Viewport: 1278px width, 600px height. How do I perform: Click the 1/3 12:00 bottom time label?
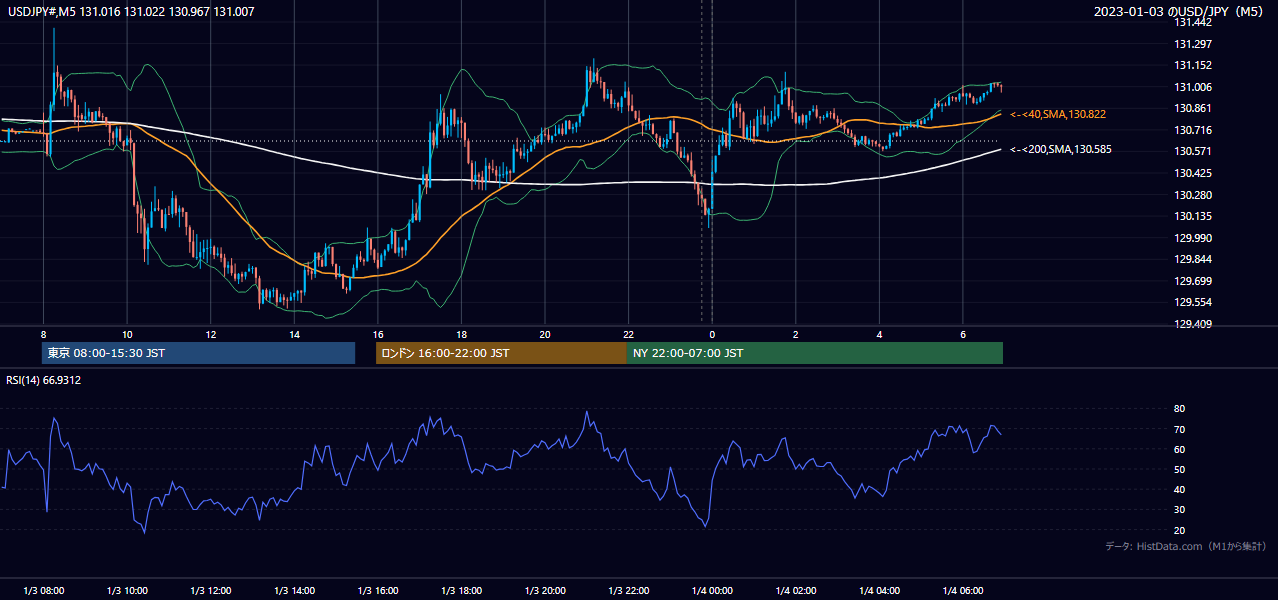pyautogui.click(x=210, y=591)
